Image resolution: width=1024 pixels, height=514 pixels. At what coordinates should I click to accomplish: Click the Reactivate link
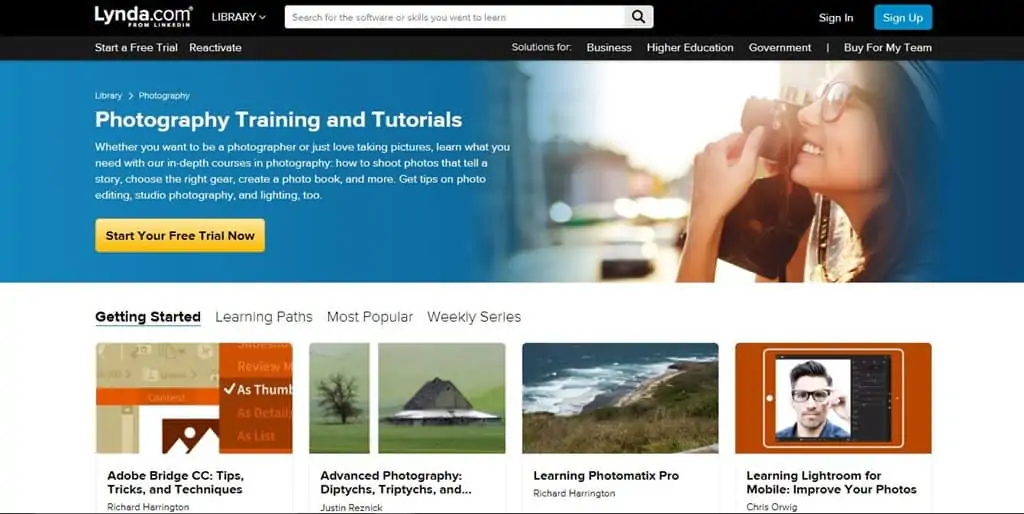pyautogui.click(x=216, y=48)
